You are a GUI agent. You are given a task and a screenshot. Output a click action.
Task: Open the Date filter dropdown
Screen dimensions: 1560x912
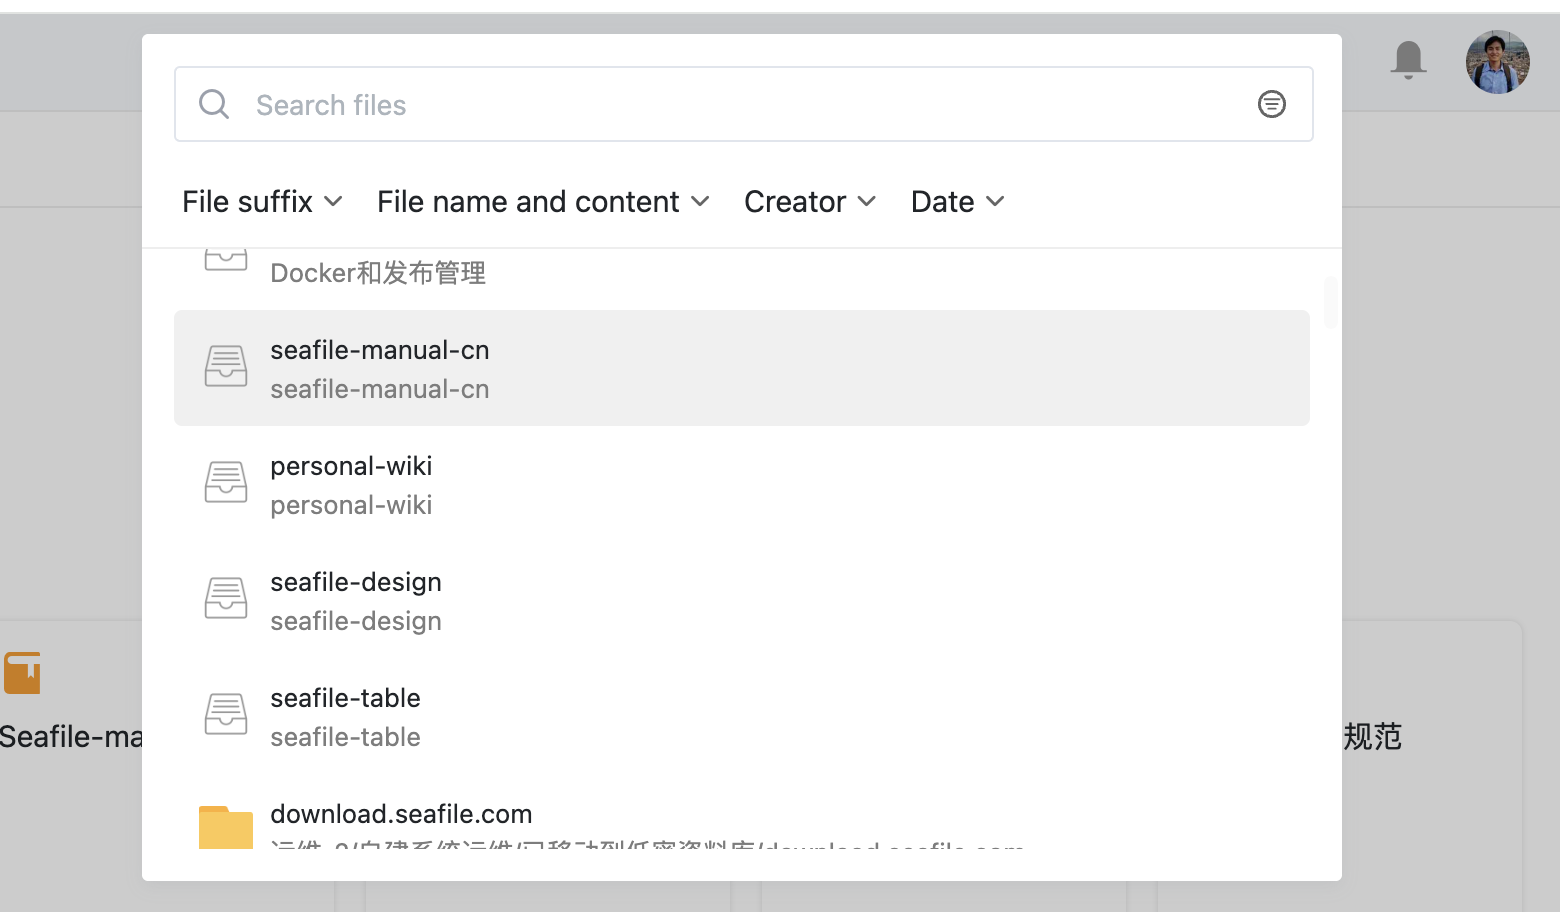coord(958,202)
